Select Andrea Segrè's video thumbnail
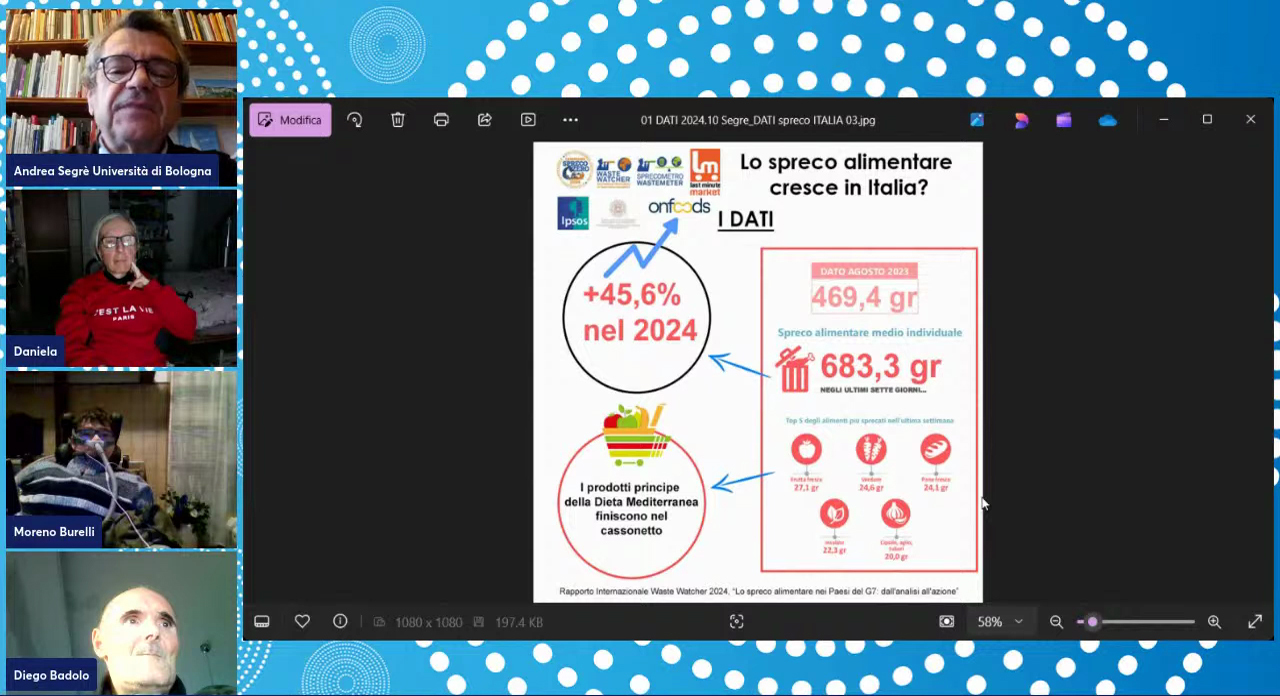 tap(121, 96)
